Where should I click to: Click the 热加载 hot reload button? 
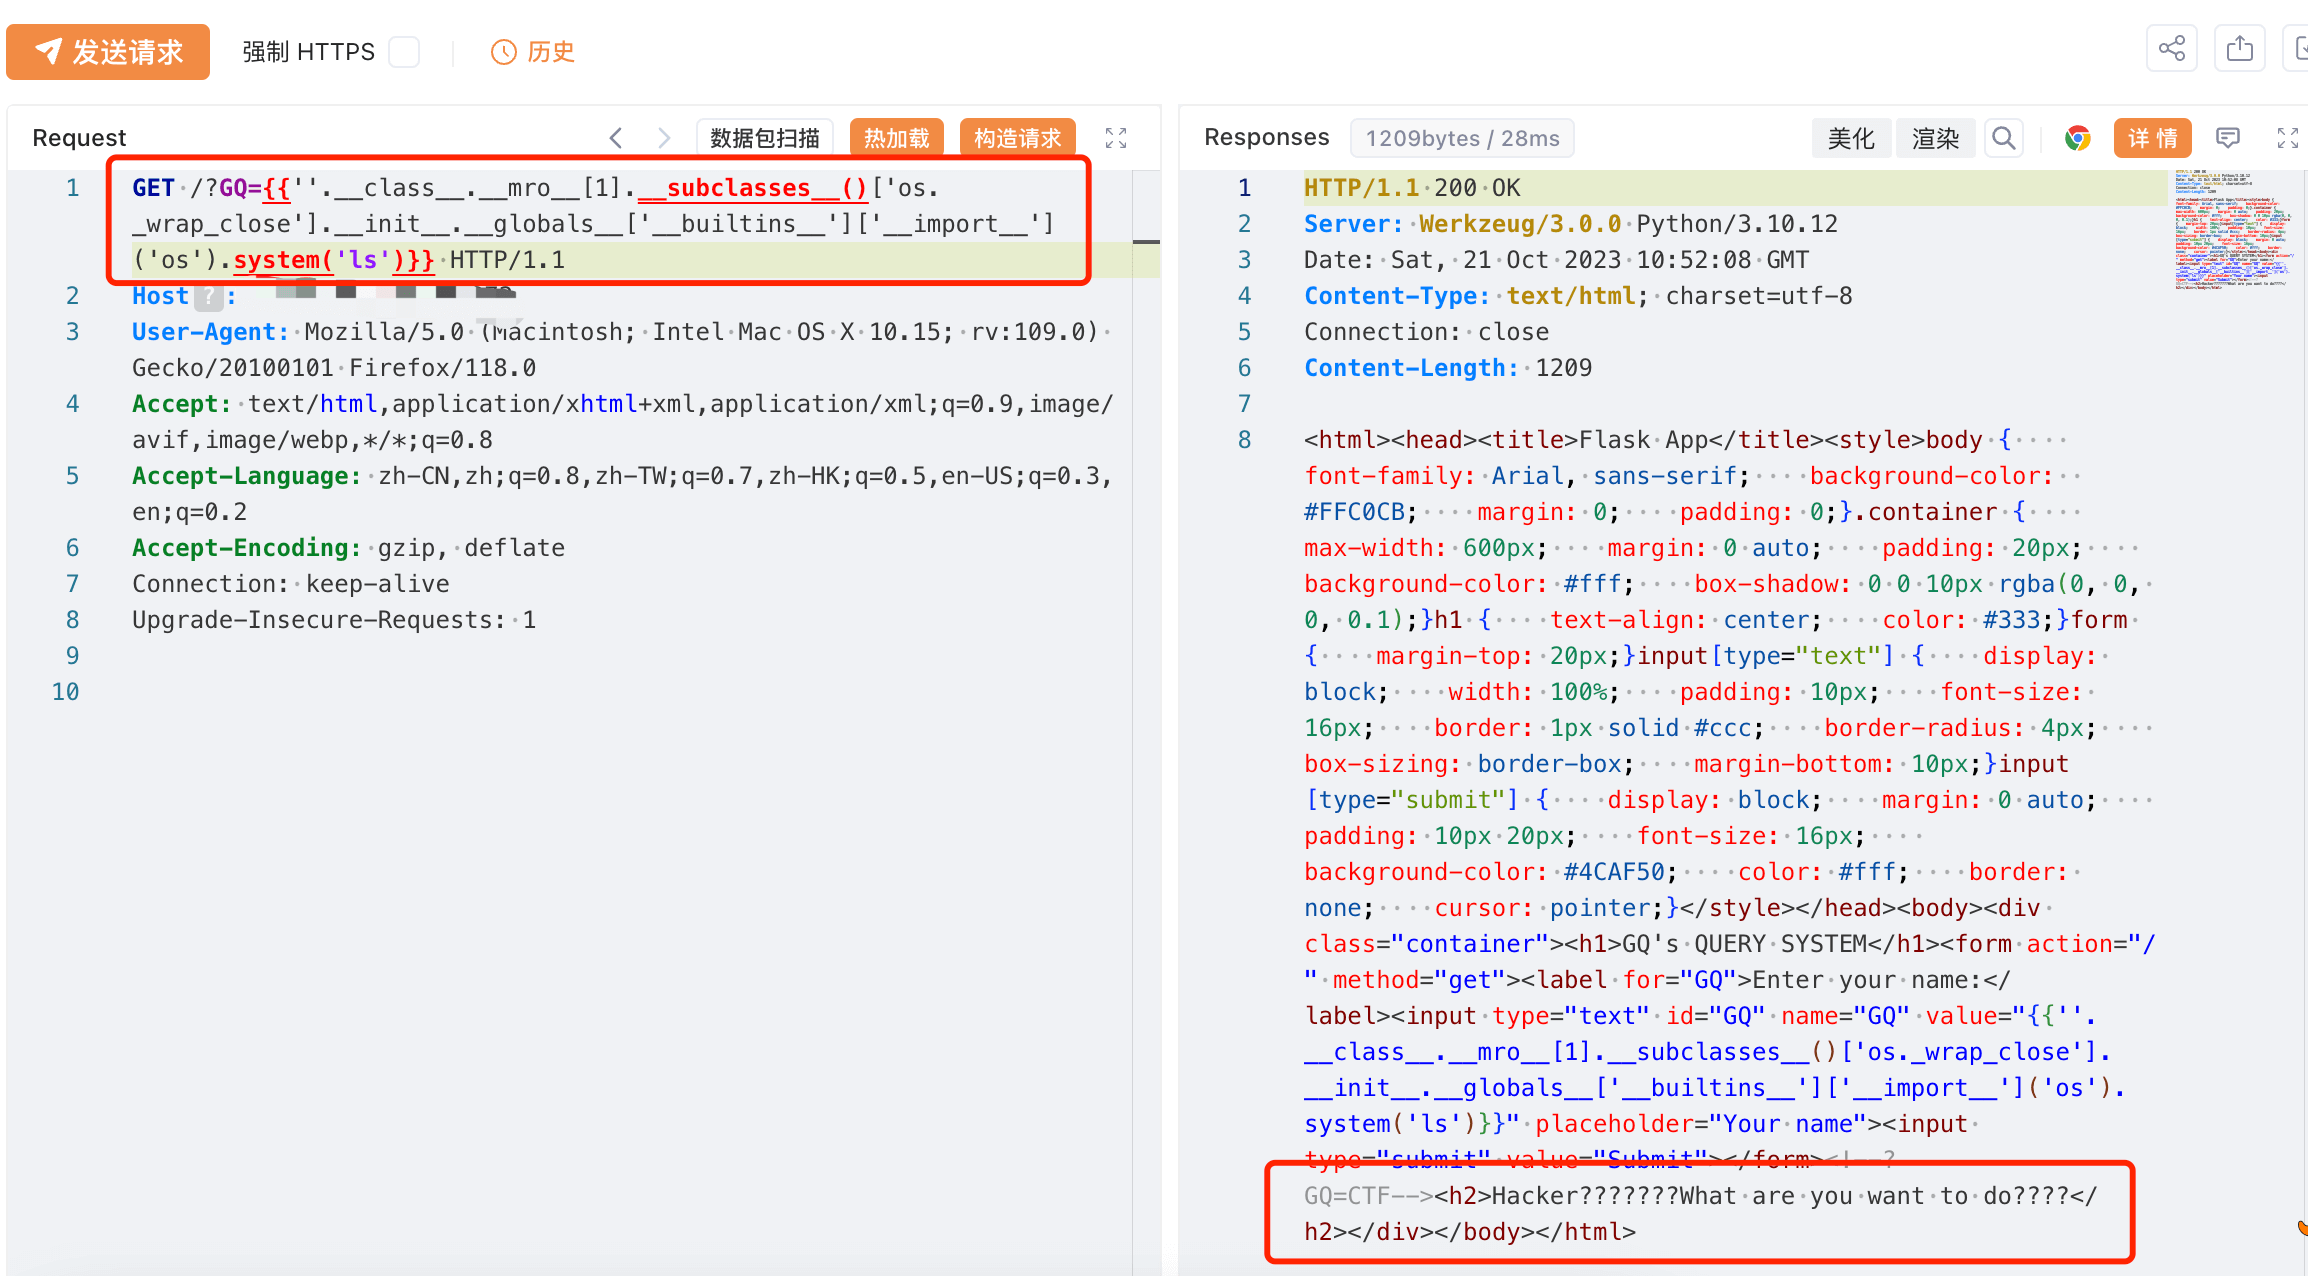(897, 138)
